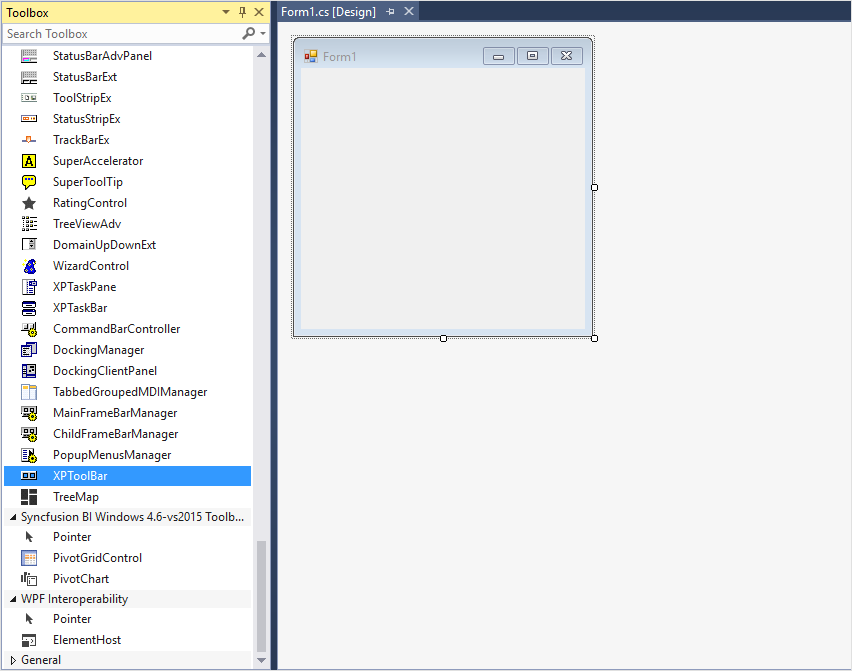
Task: Select the StatusBarAdvPanel icon in Toolbox
Action: click(x=29, y=56)
